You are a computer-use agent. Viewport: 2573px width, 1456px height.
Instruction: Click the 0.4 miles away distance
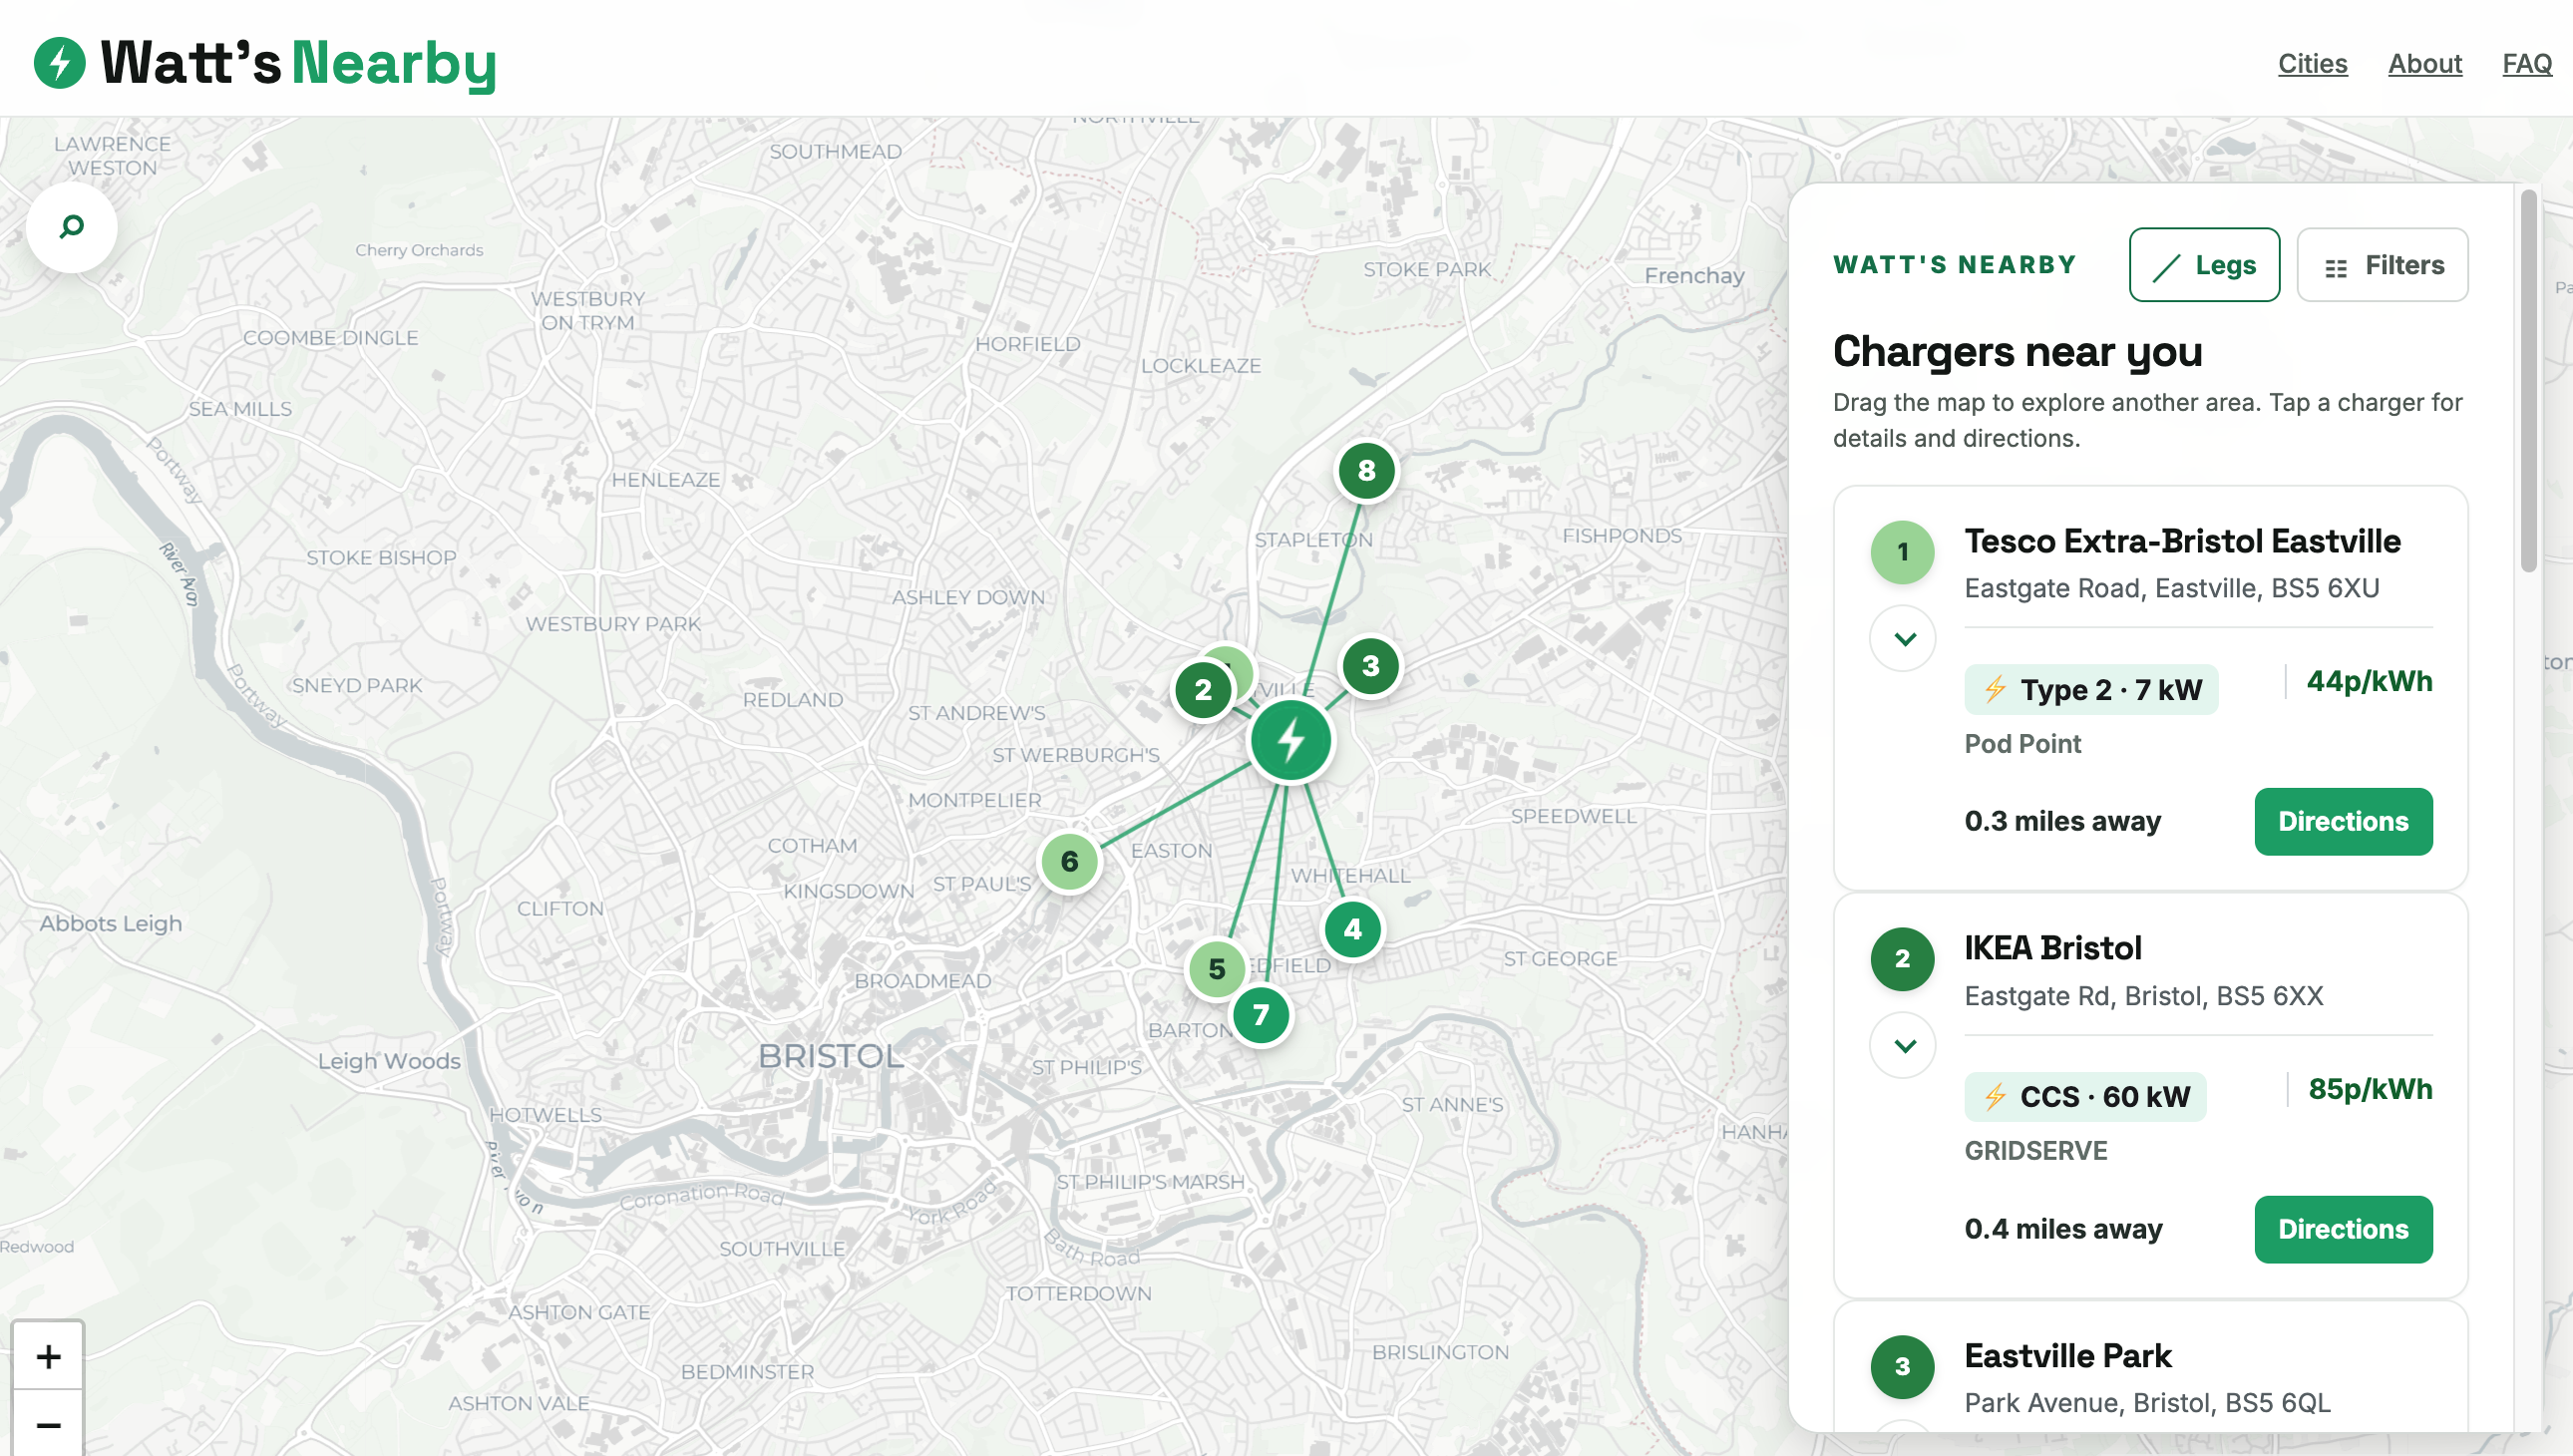pos(2063,1229)
